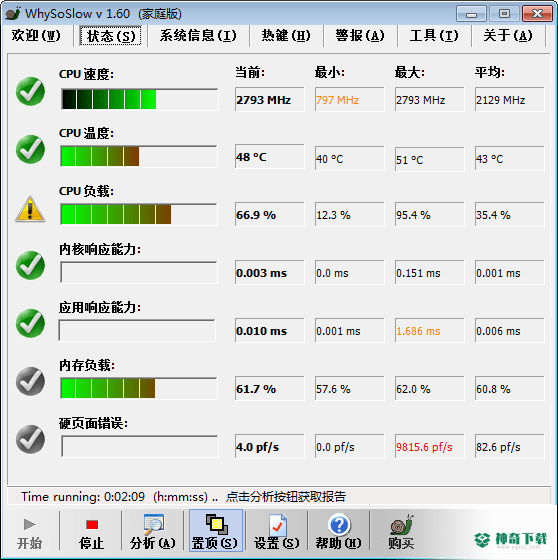Click the average 2129 MHz value
Screen dimensions: 558x560
[x=510, y=99]
